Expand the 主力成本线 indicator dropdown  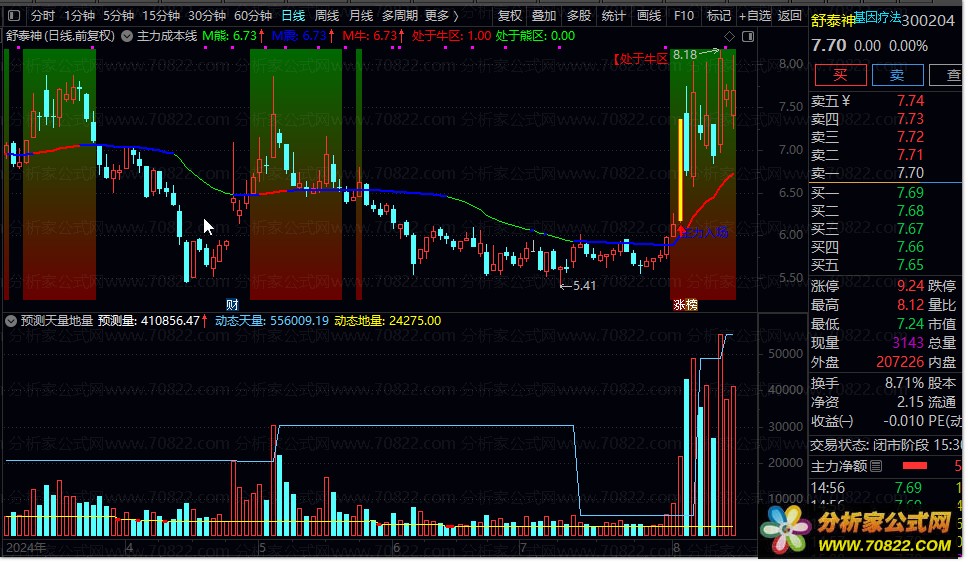pyautogui.click(x=127, y=36)
